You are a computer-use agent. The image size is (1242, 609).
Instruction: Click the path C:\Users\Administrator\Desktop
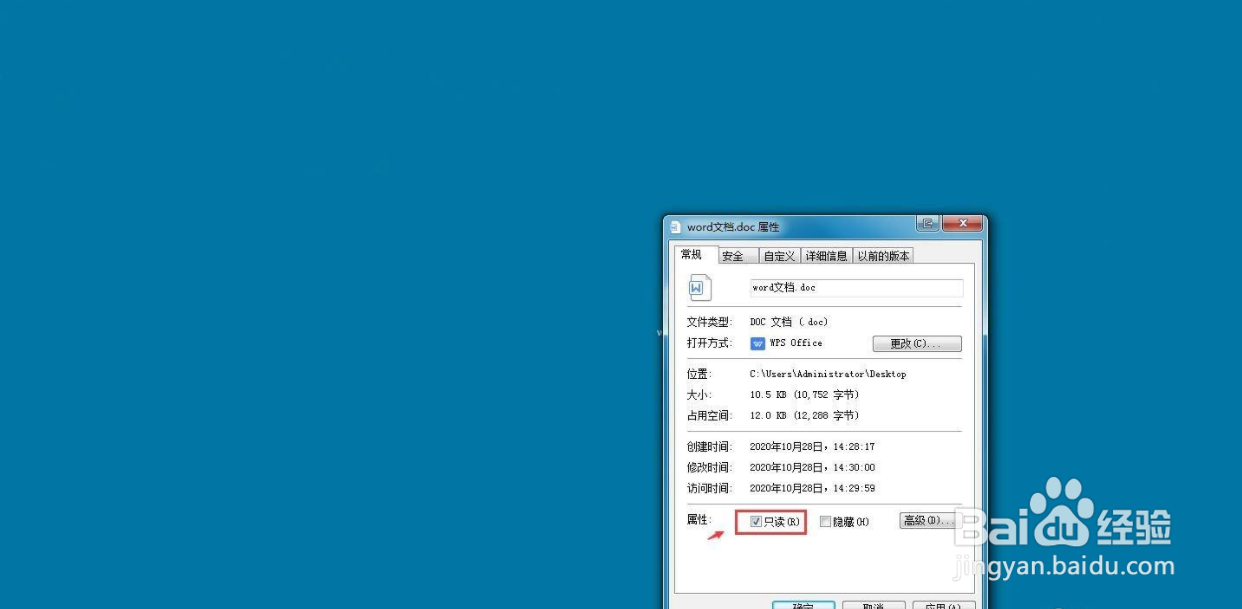coord(828,374)
